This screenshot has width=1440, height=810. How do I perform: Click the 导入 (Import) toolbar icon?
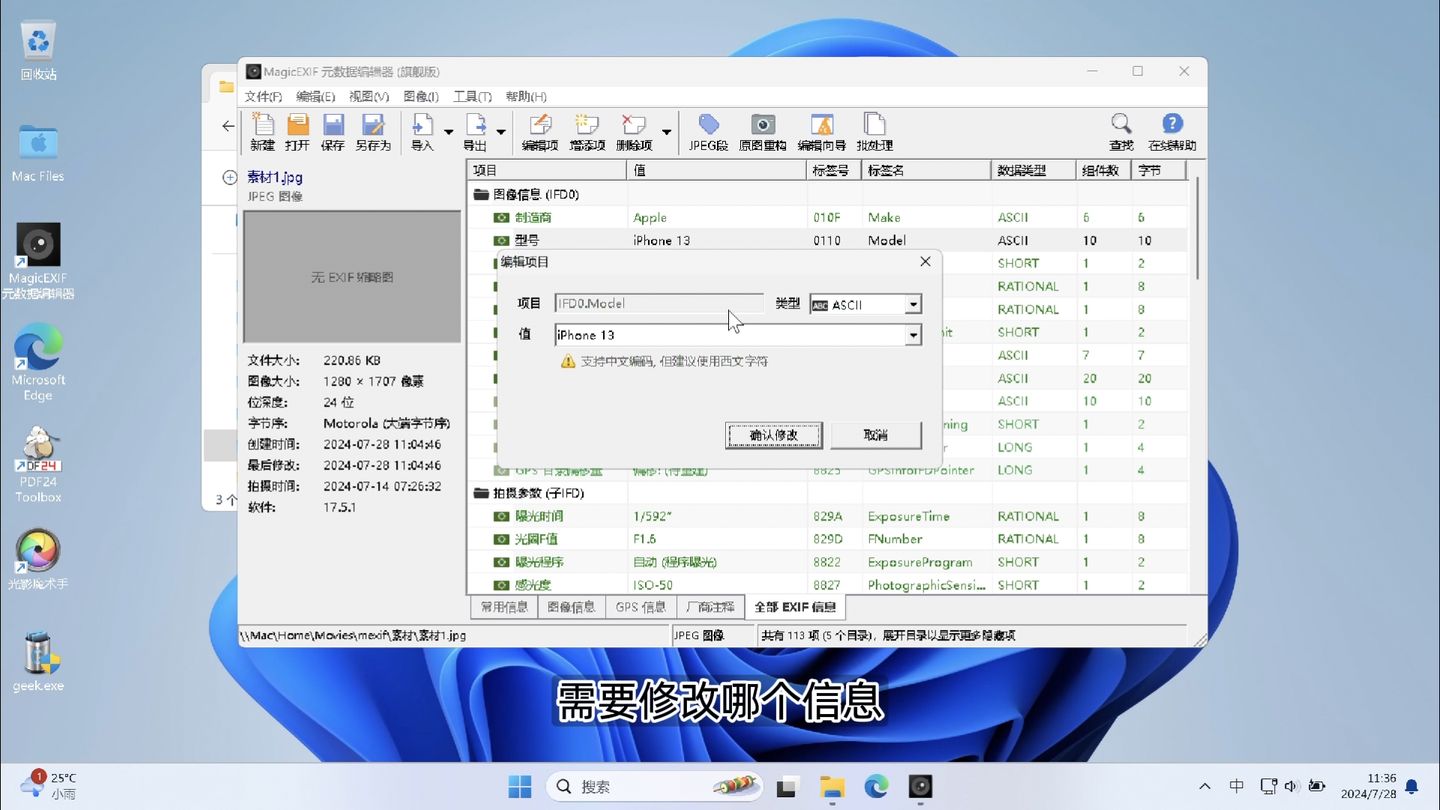click(422, 132)
